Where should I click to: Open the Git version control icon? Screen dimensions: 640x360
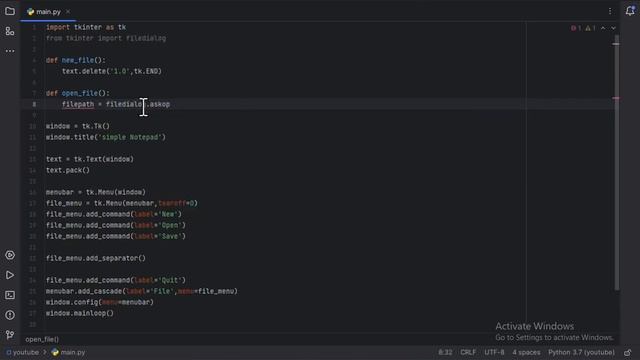point(10,335)
